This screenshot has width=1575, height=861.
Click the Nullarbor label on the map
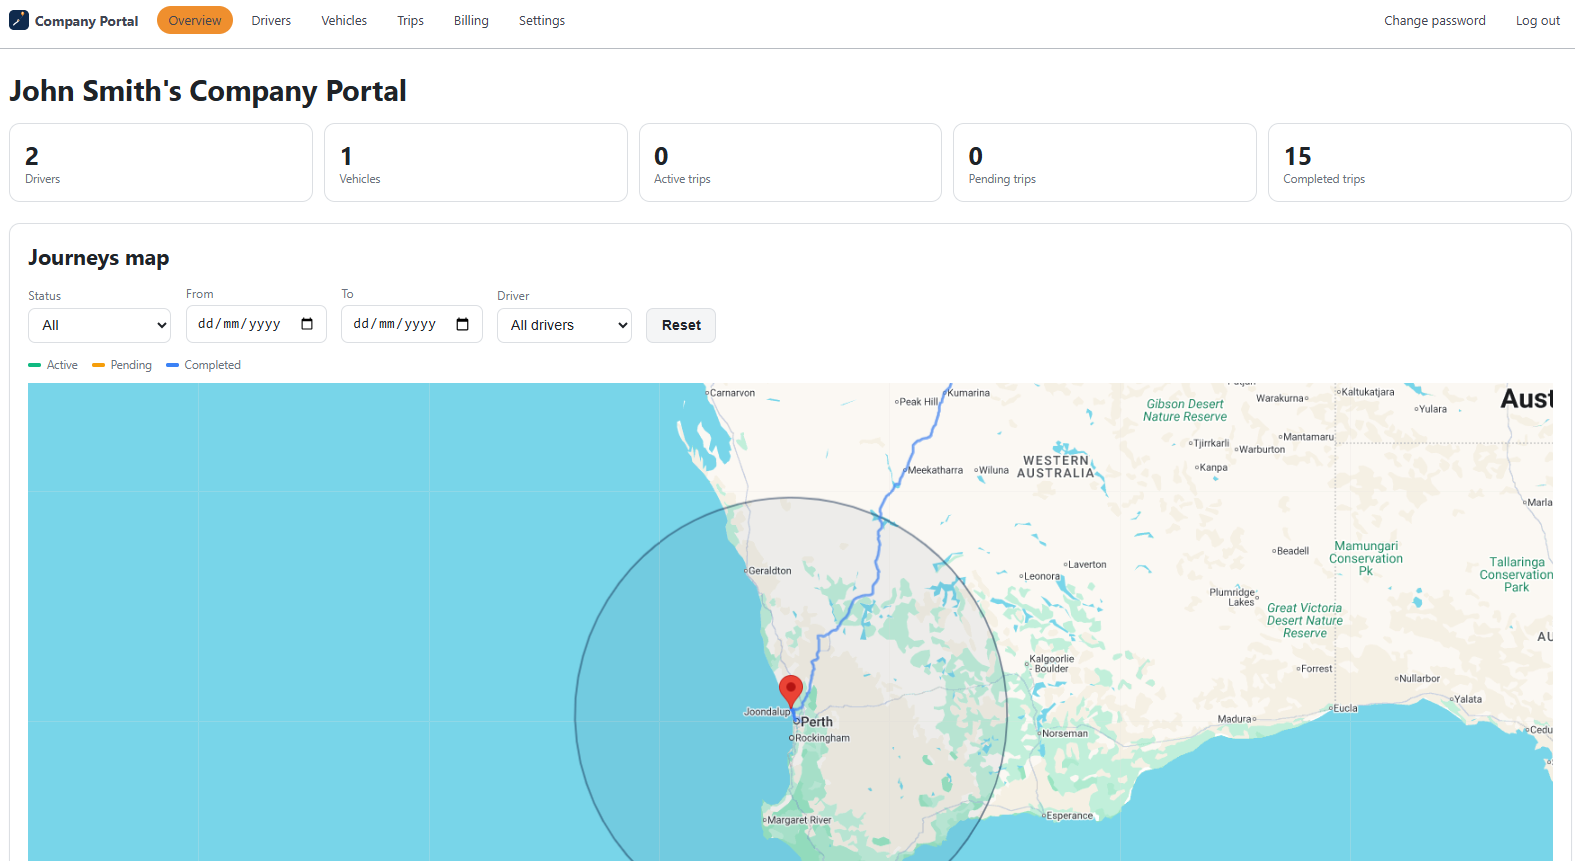tap(1419, 679)
